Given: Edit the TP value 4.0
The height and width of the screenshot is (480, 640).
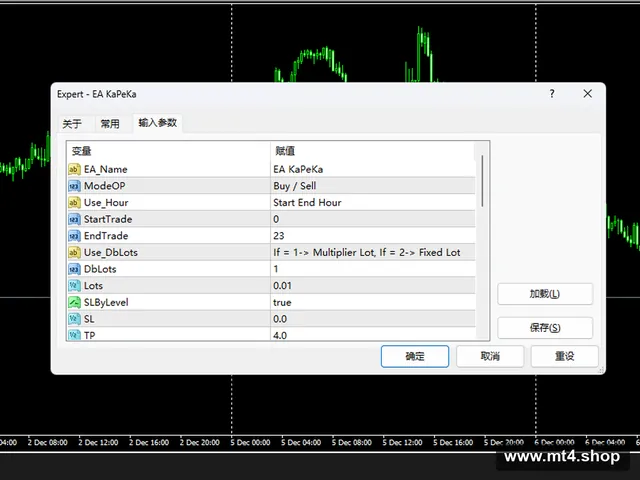Looking at the screenshot, I should pyautogui.click(x=373, y=334).
